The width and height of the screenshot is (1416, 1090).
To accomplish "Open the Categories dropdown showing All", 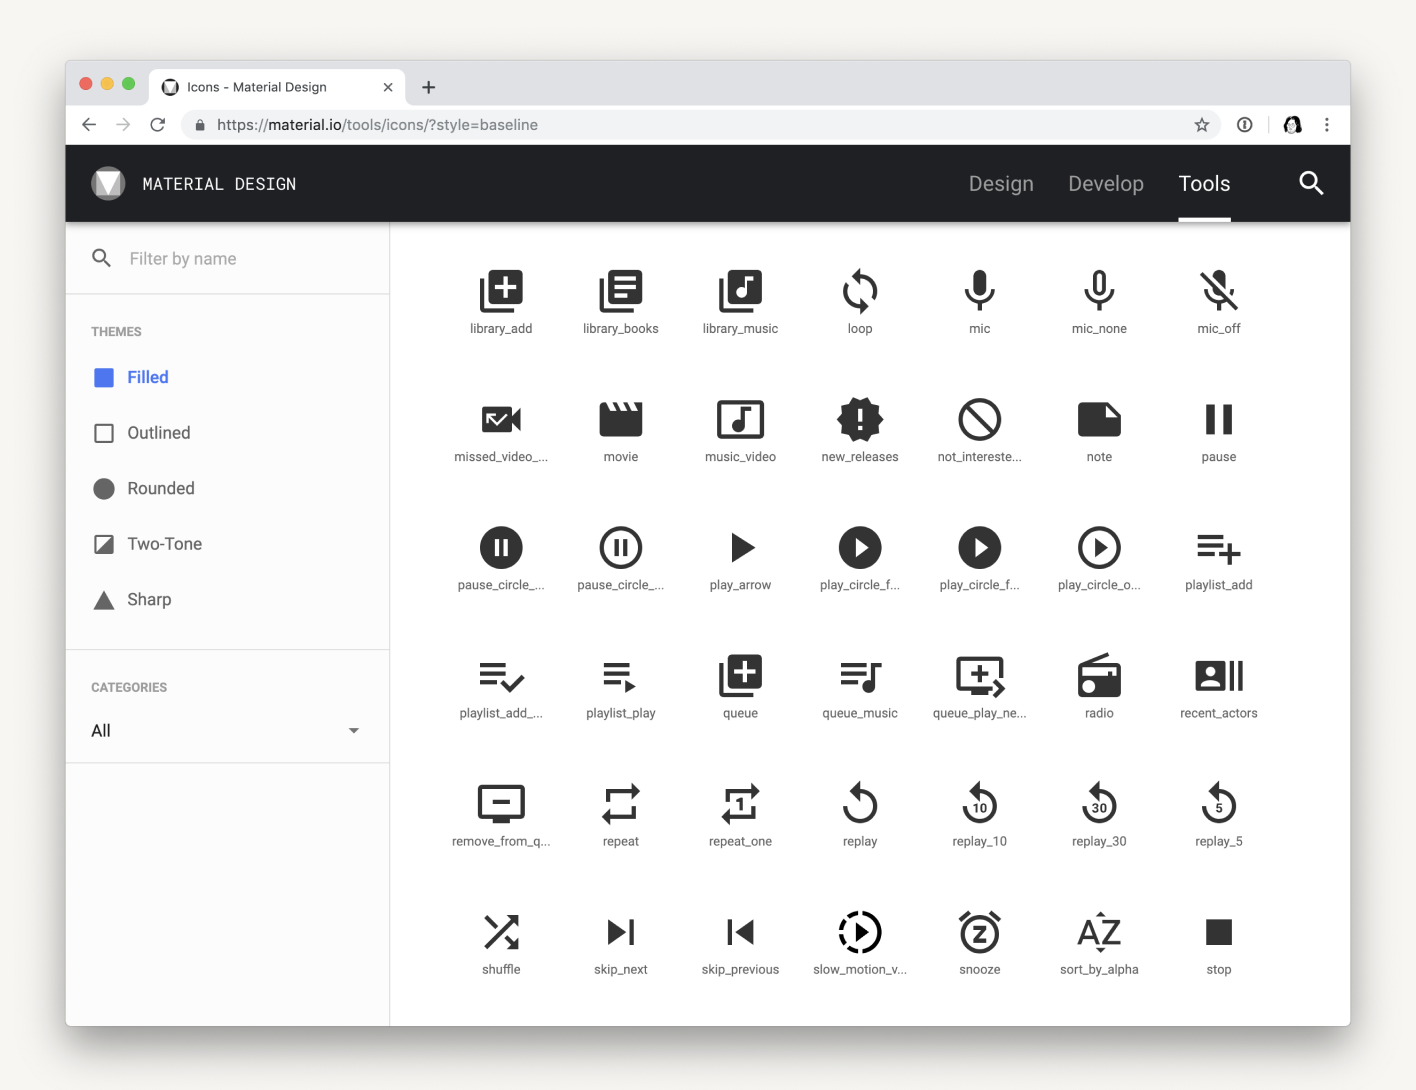I will pos(227,730).
